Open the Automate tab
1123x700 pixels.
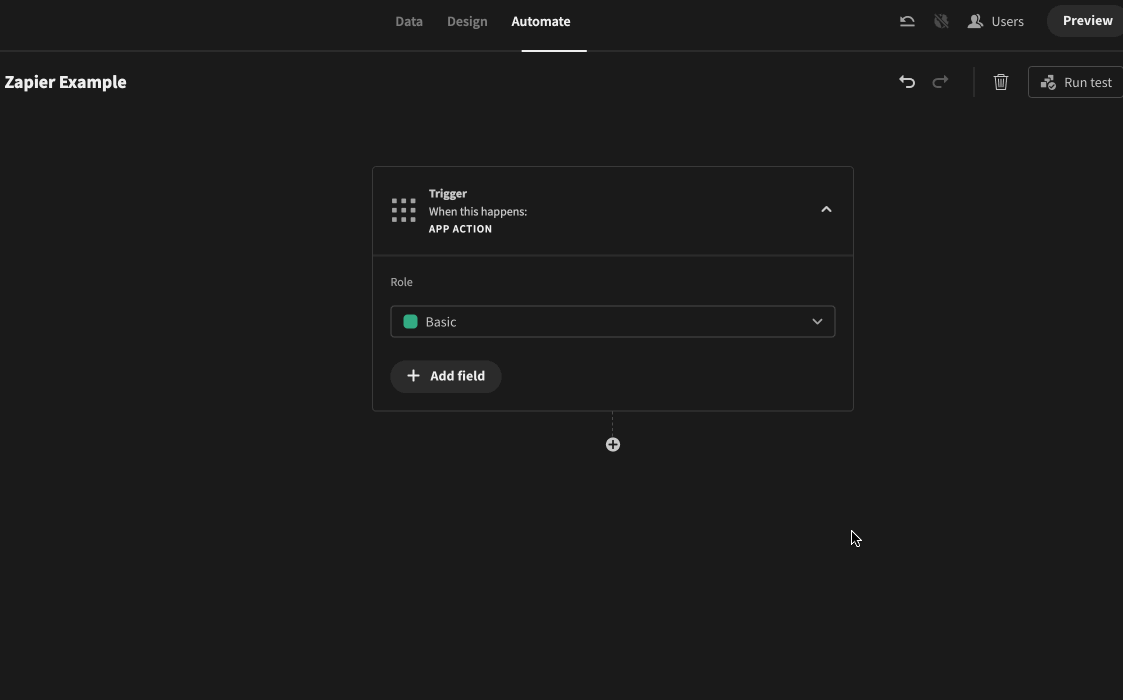coord(541,21)
